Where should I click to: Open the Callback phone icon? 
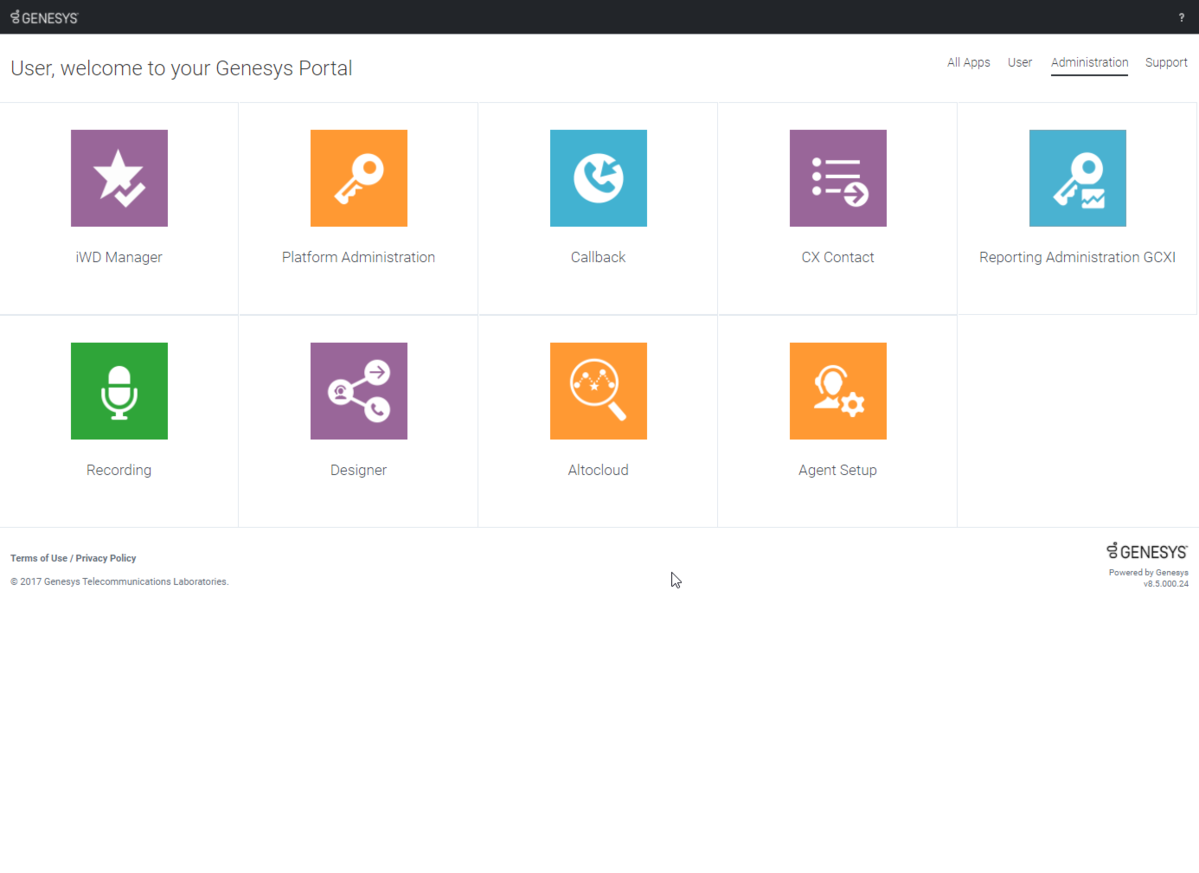coord(598,178)
